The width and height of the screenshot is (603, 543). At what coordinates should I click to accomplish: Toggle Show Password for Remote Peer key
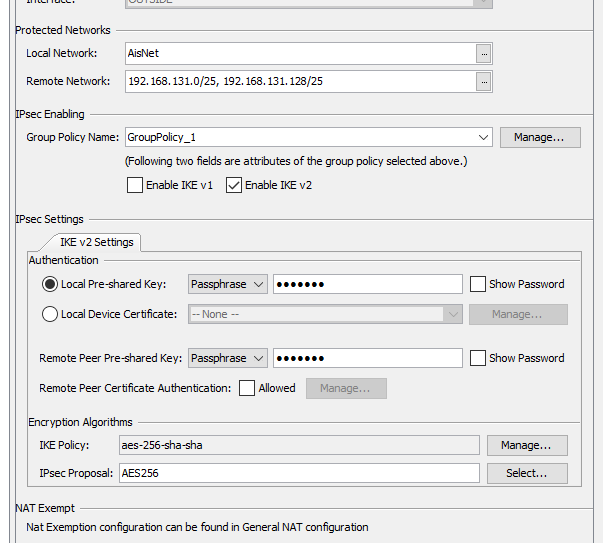point(478,358)
